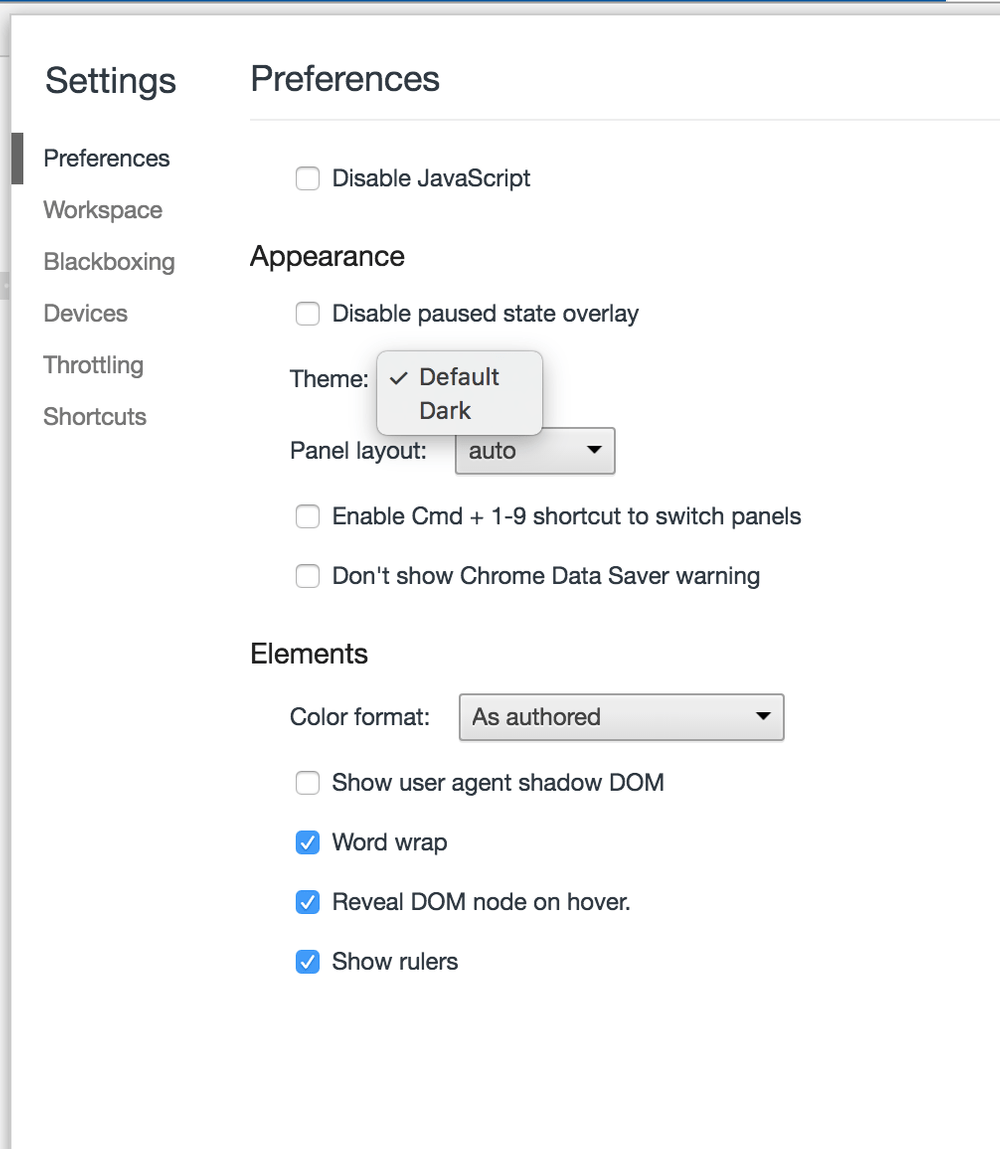Click the Theme: label
1000x1149 pixels.
coord(329,379)
